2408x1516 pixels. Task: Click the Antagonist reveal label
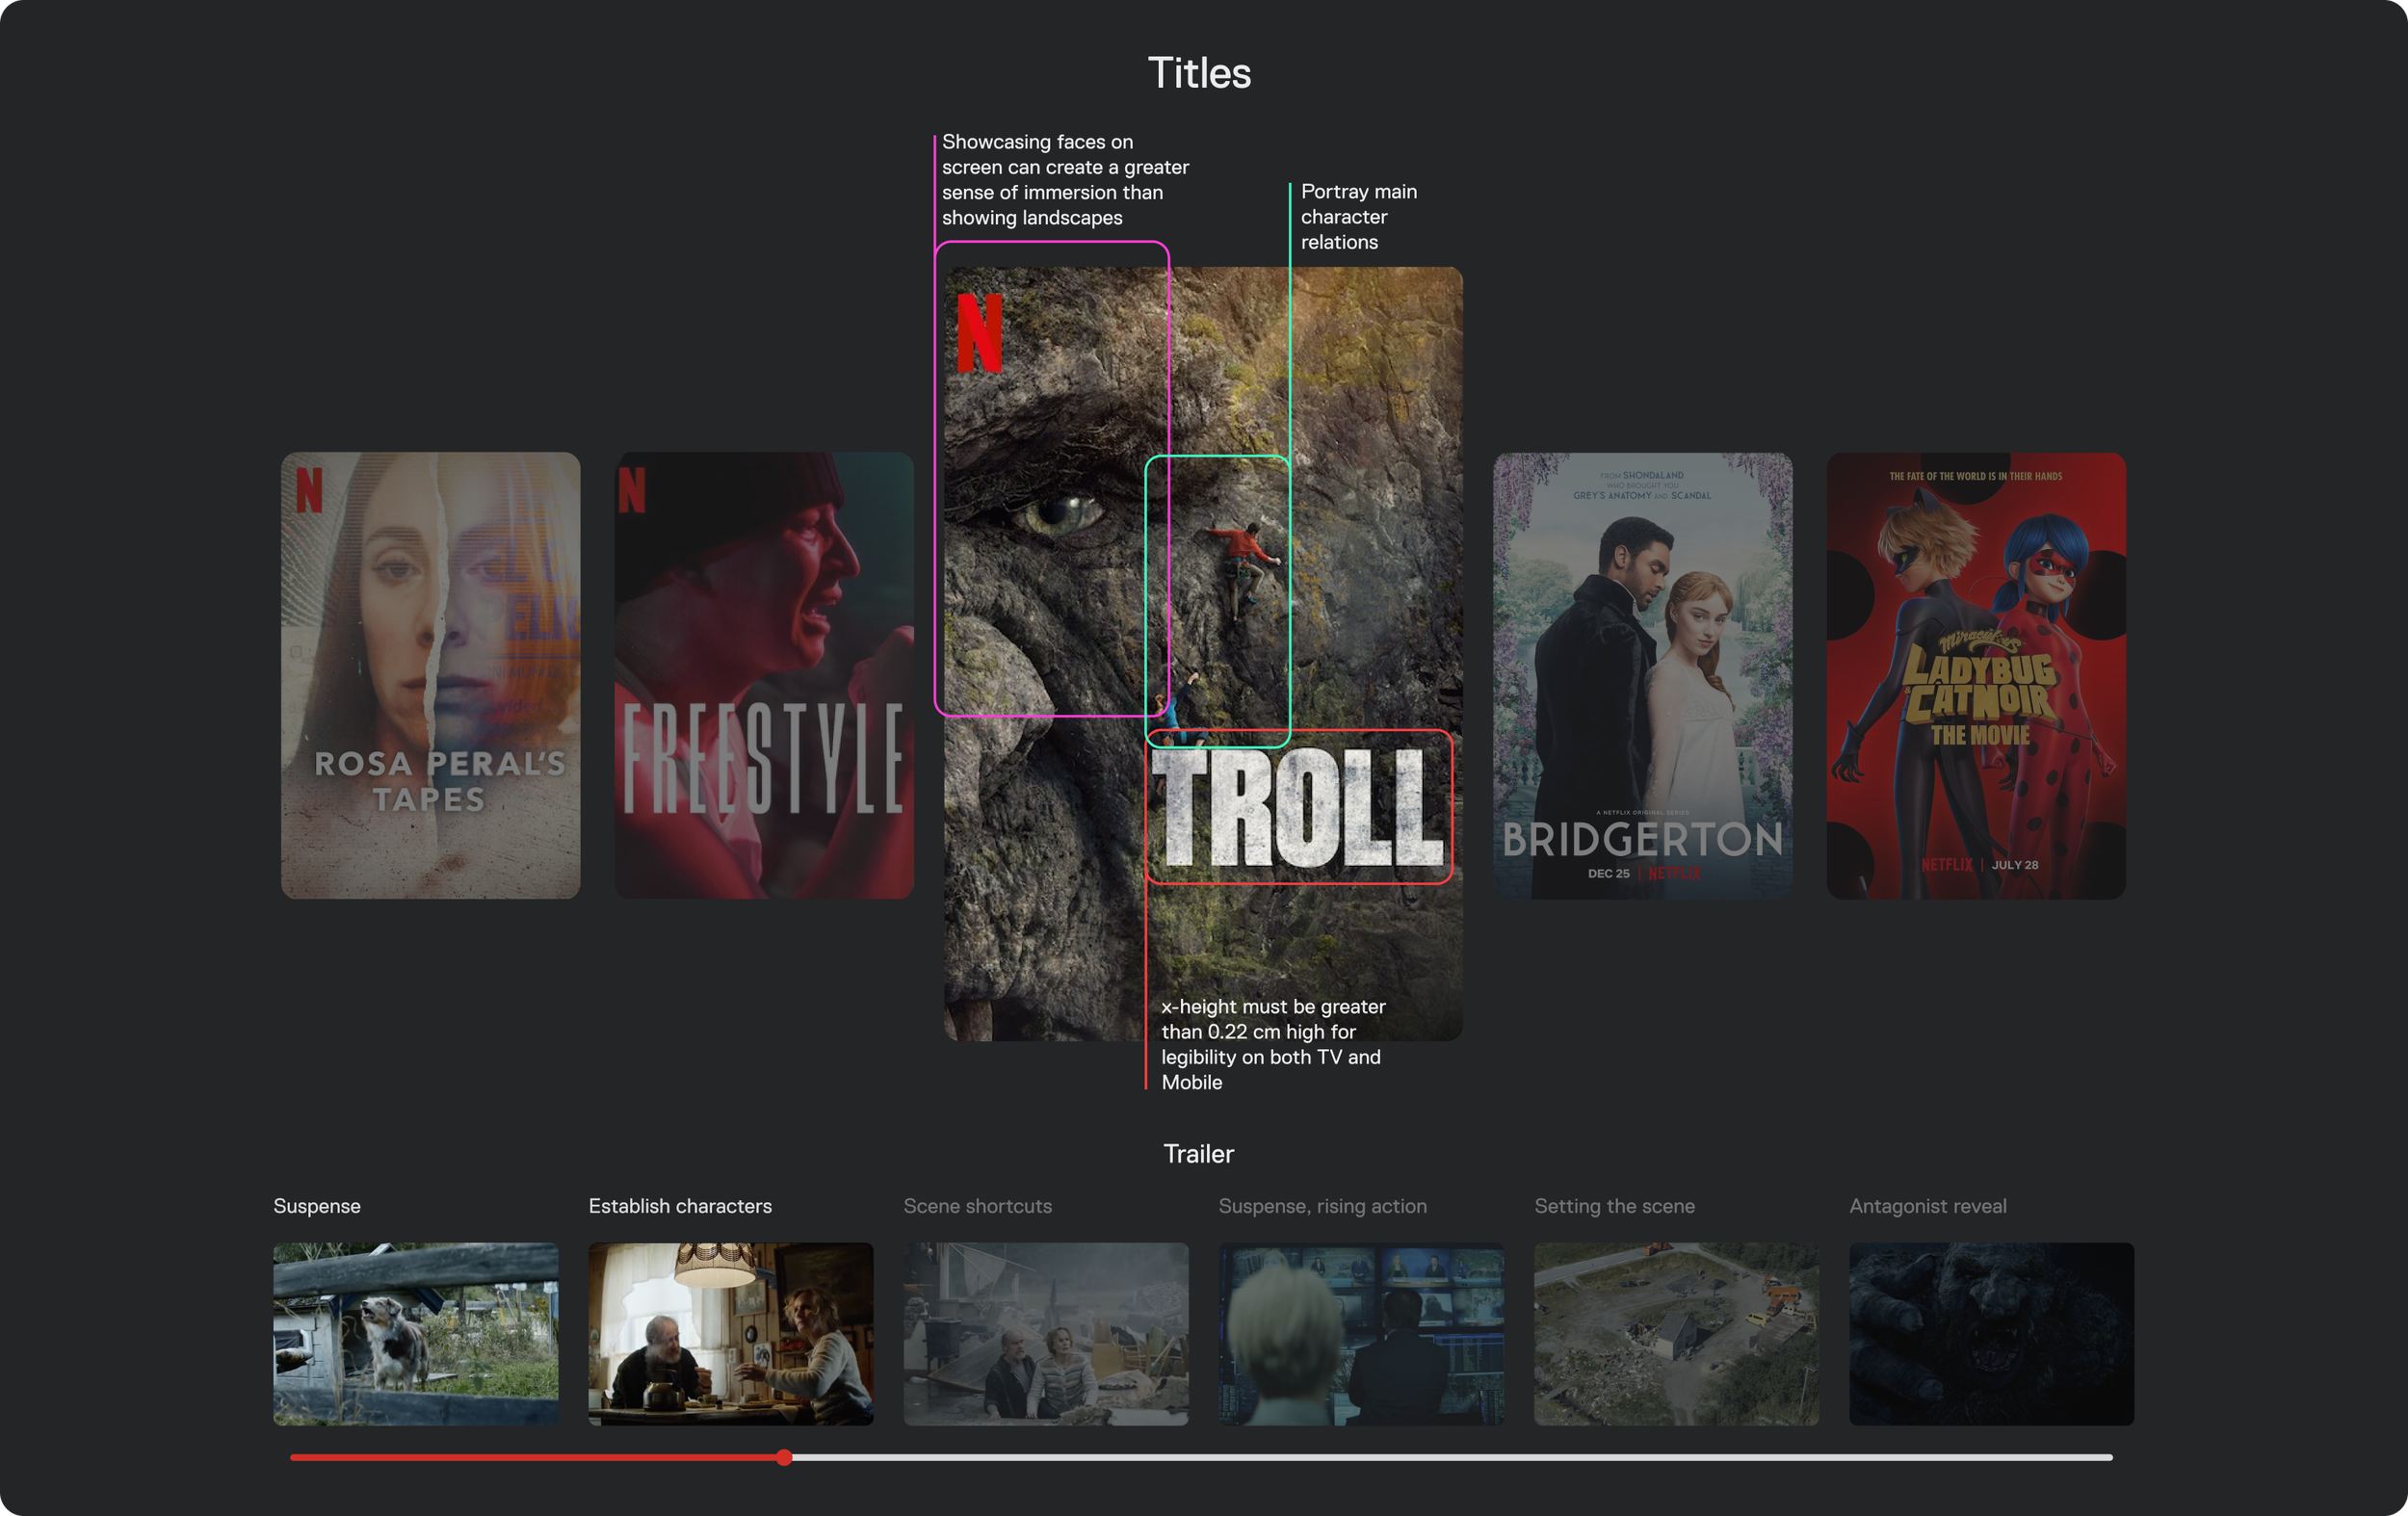pos(1927,1206)
